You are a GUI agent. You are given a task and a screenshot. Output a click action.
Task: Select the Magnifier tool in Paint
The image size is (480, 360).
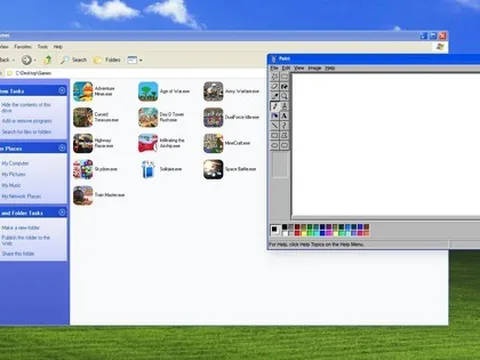point(284,96)
